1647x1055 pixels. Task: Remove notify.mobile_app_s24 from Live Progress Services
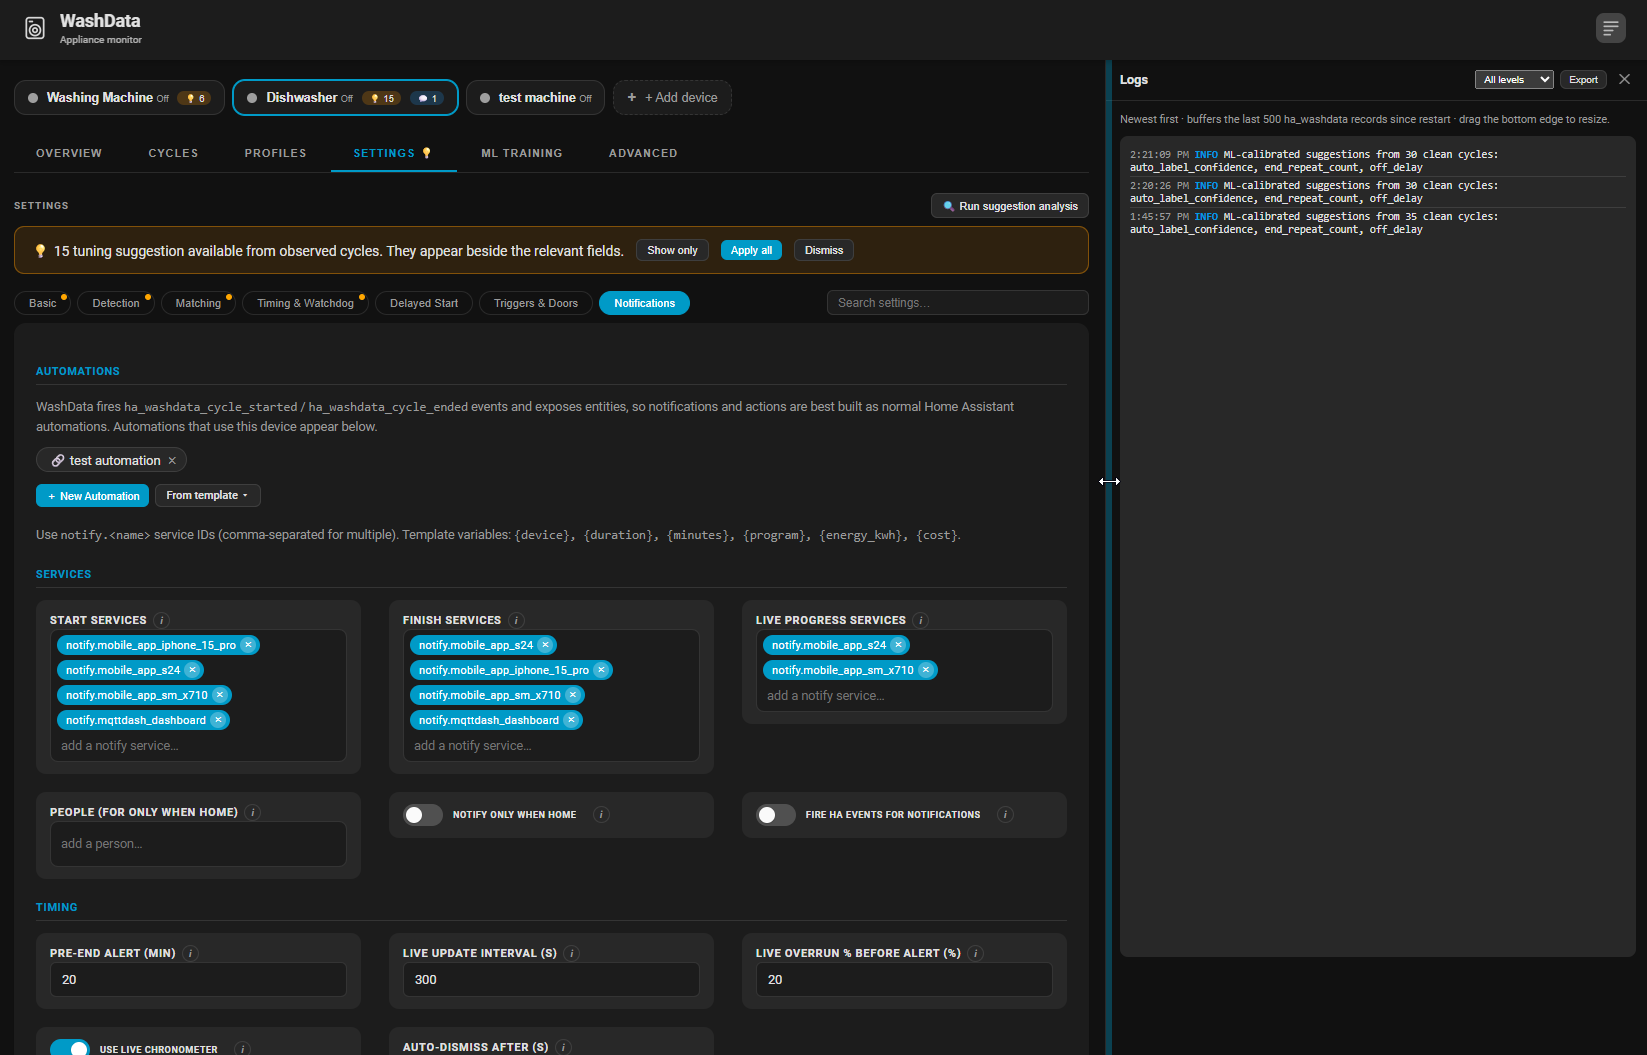point(898,645)
